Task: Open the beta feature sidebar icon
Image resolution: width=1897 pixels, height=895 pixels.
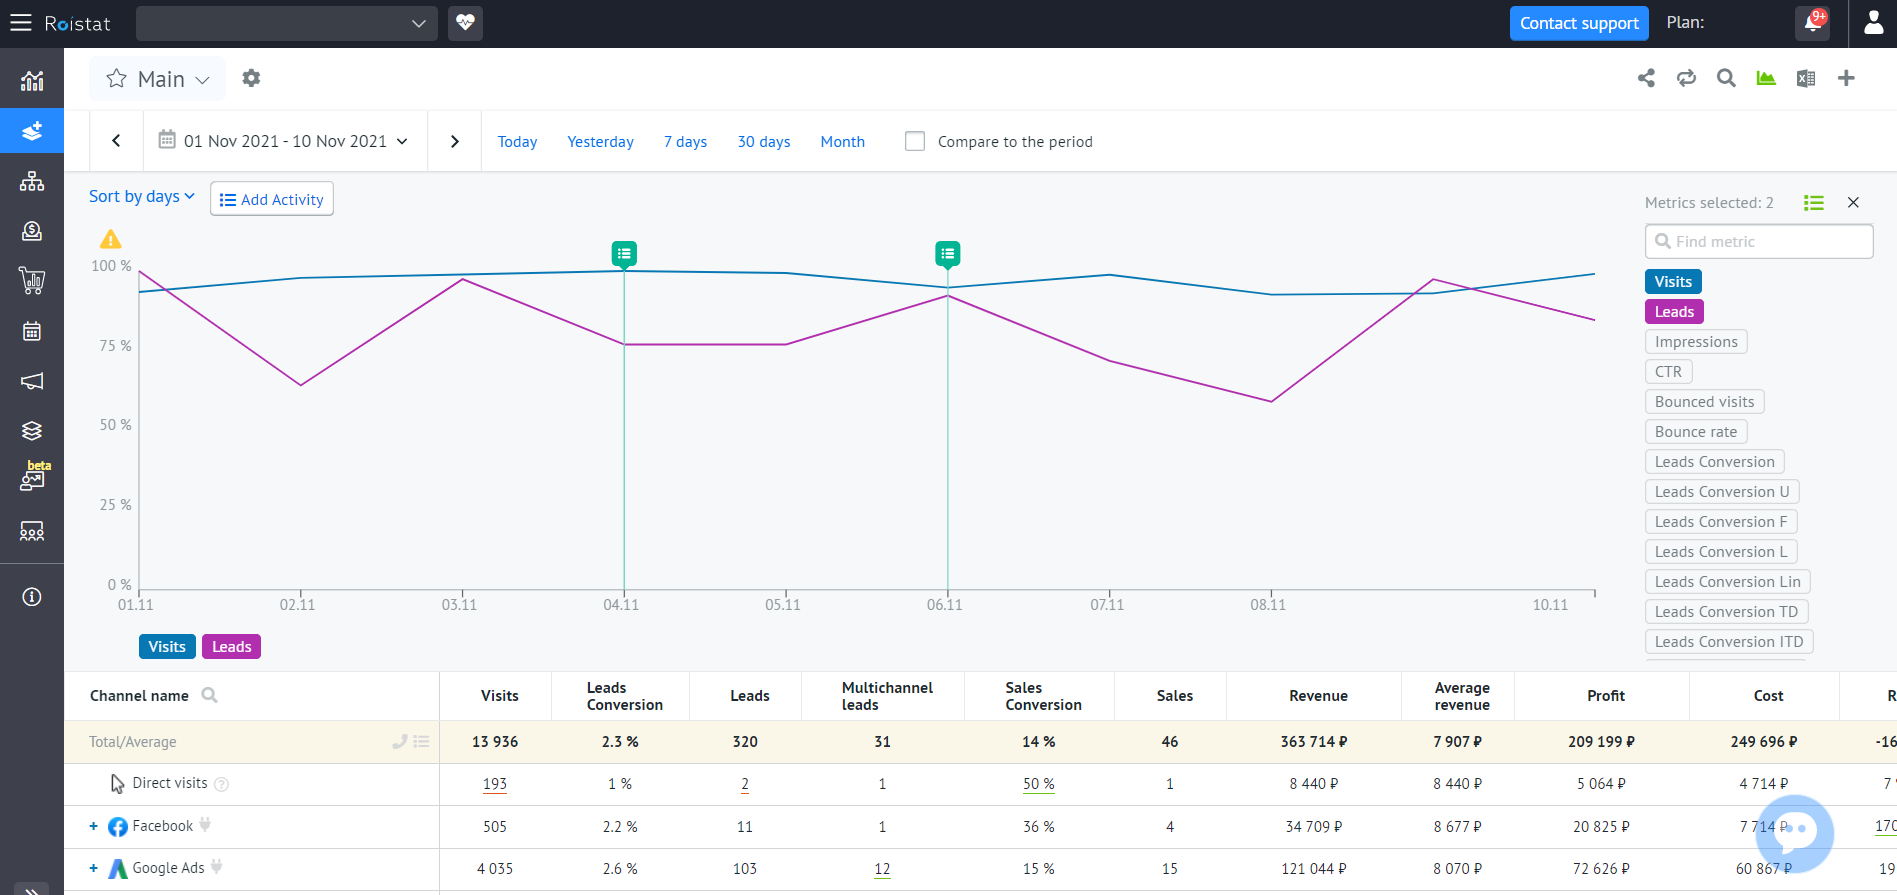Action: click(34, 476)
